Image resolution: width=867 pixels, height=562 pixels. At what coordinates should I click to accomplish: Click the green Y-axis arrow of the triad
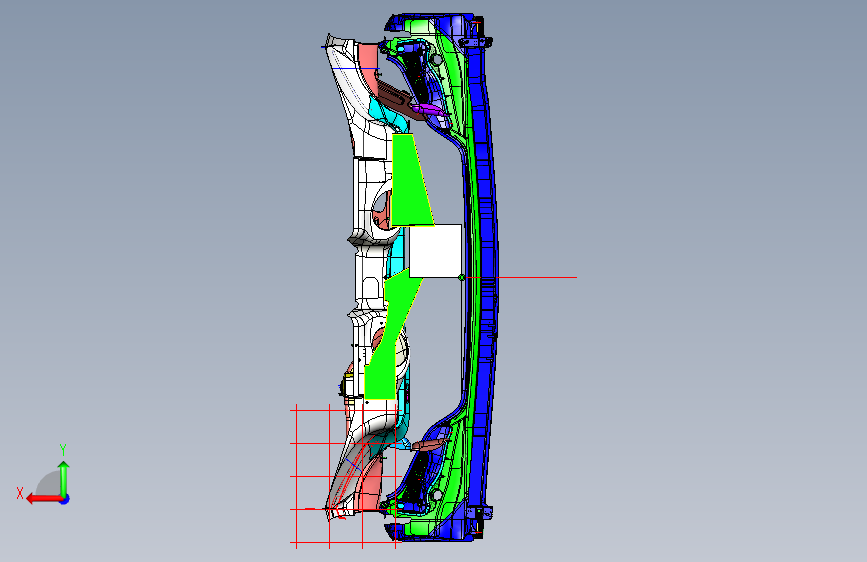[64, 478]
